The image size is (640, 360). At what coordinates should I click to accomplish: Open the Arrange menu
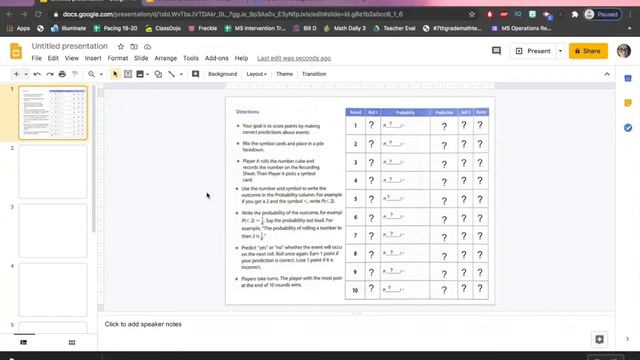click(165, 58)
